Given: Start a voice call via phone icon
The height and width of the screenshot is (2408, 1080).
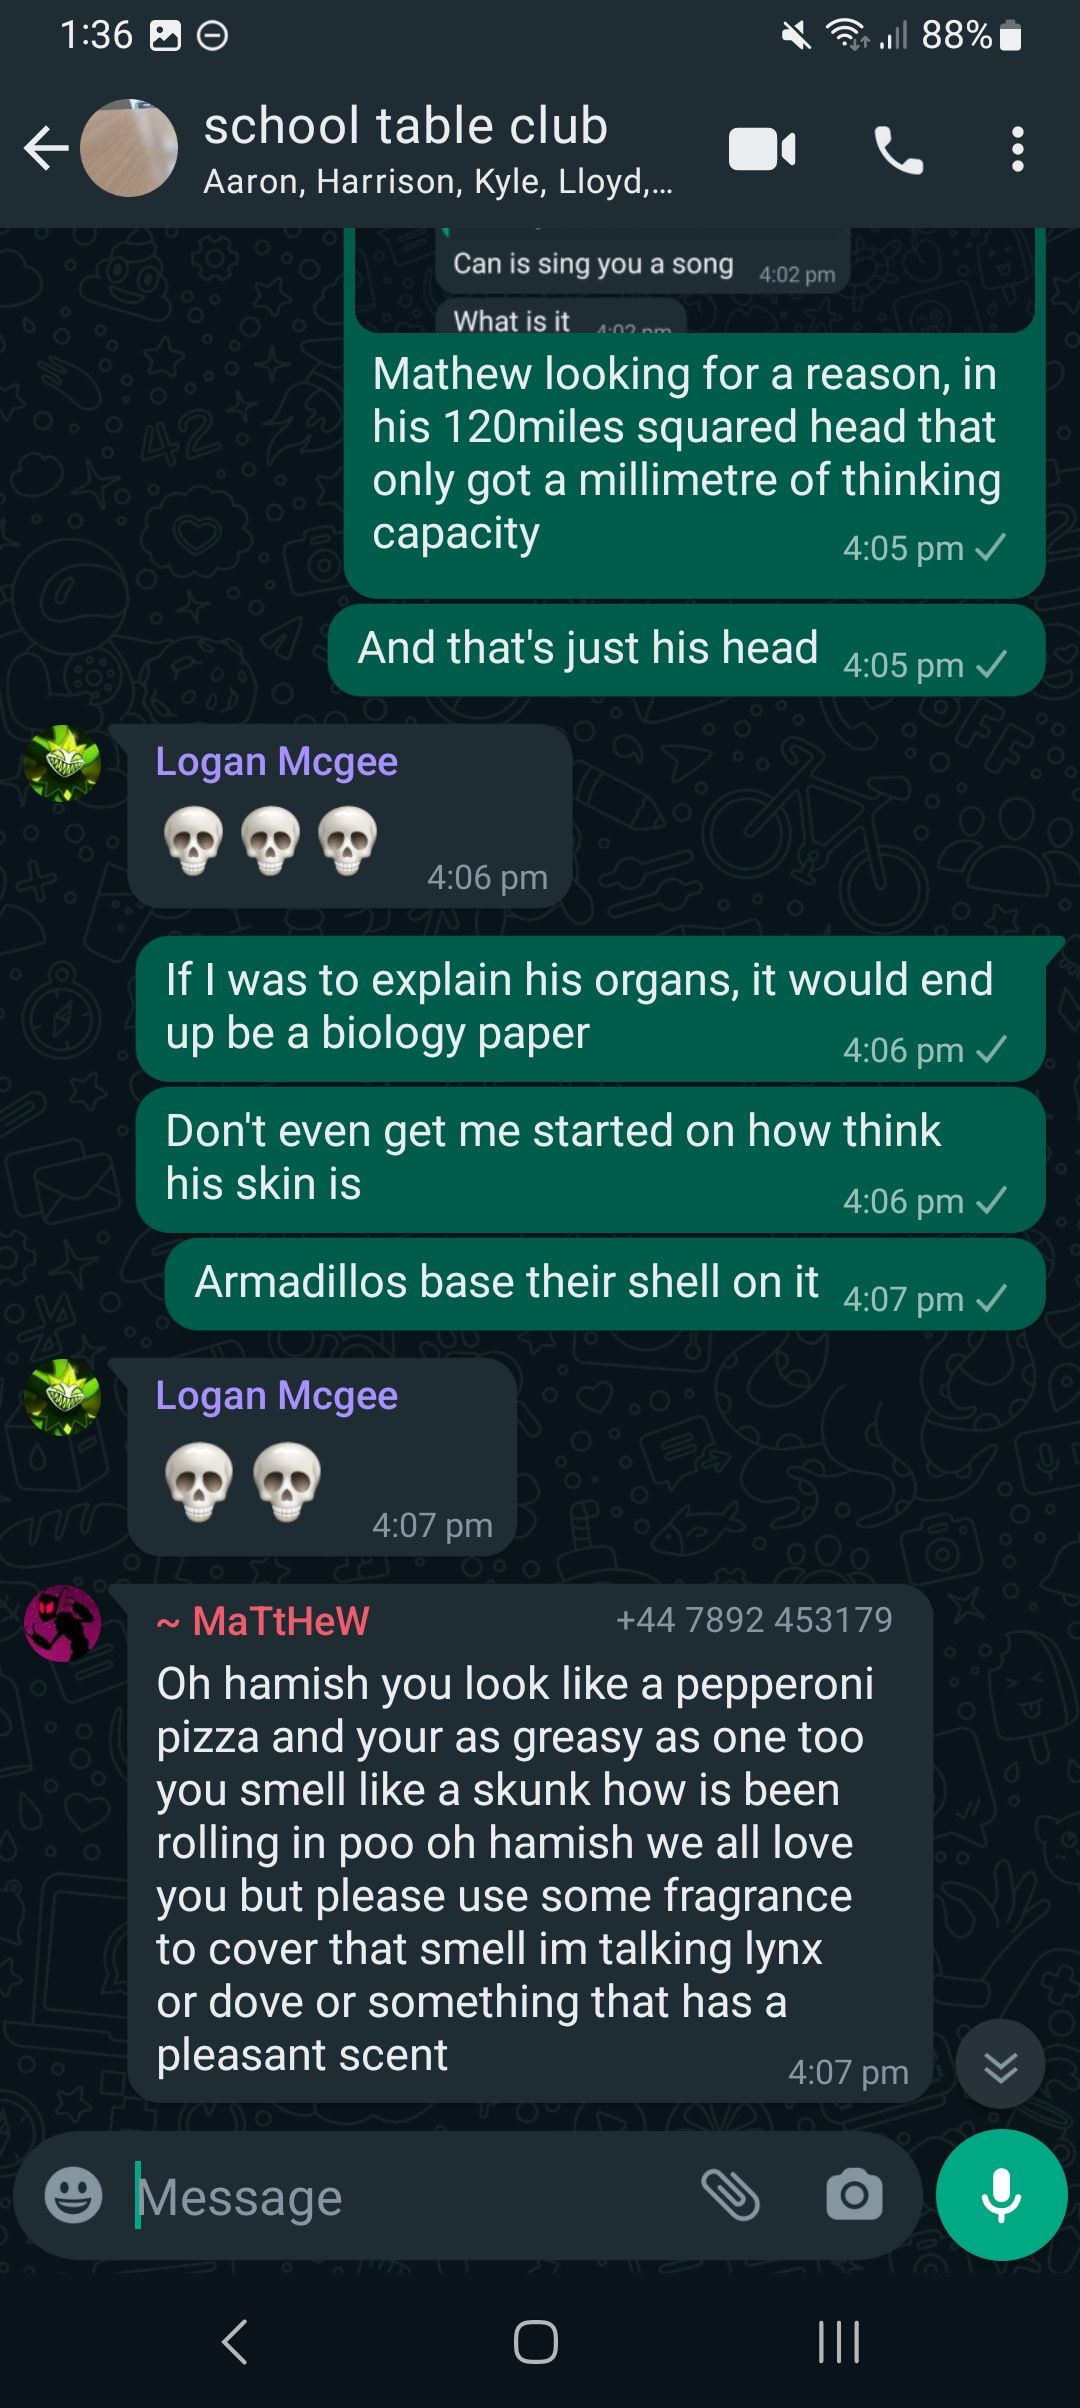Looking at the screenshot, I should point(899,150).
